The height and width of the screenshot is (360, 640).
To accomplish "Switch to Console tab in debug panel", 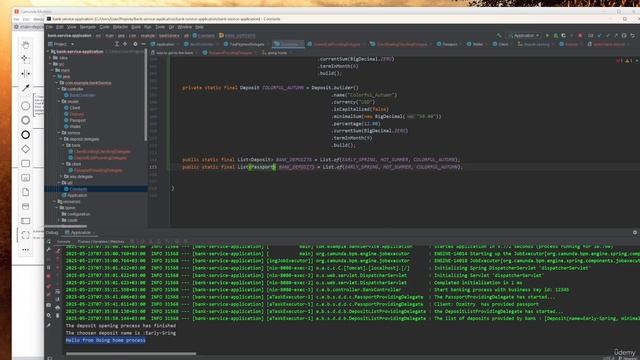I will click(x=63, y=242).
